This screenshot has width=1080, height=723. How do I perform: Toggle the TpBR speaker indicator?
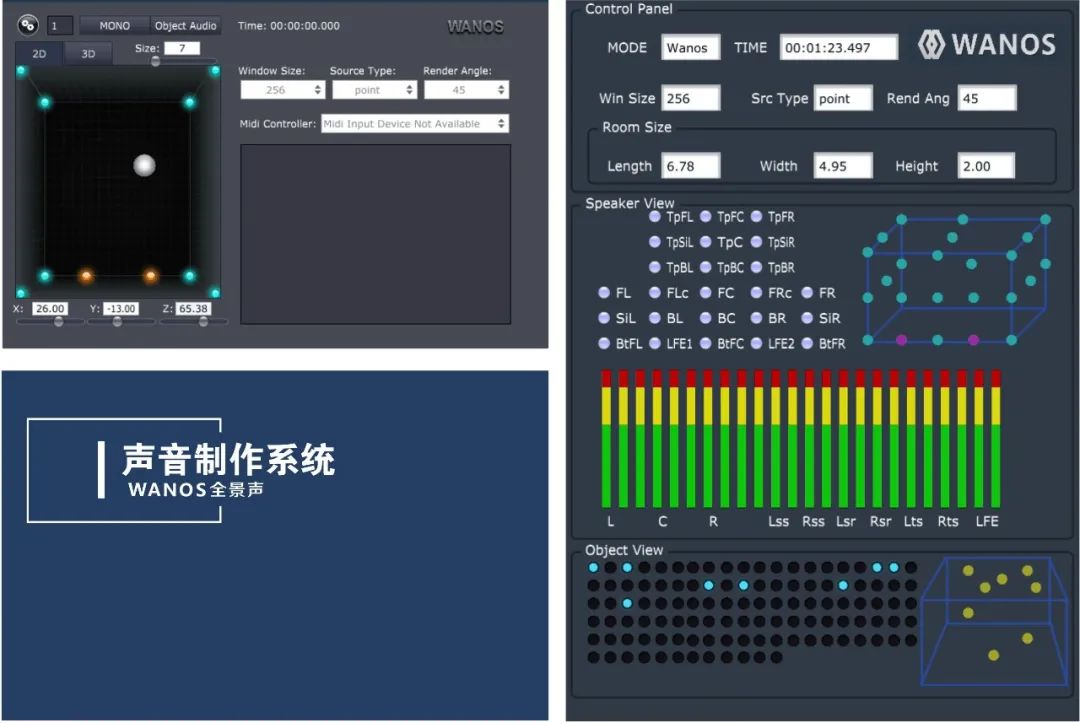(x=756, y=267)
